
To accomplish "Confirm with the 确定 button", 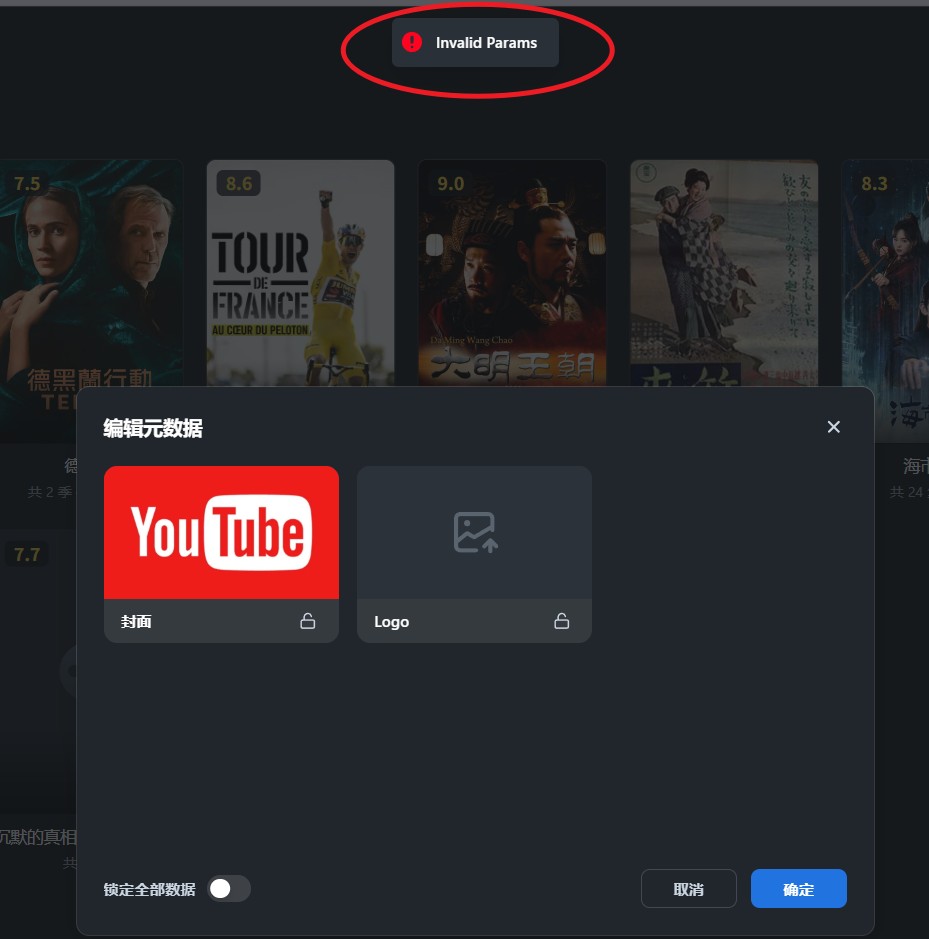I will pyautogui.click(x=798, y=889).
